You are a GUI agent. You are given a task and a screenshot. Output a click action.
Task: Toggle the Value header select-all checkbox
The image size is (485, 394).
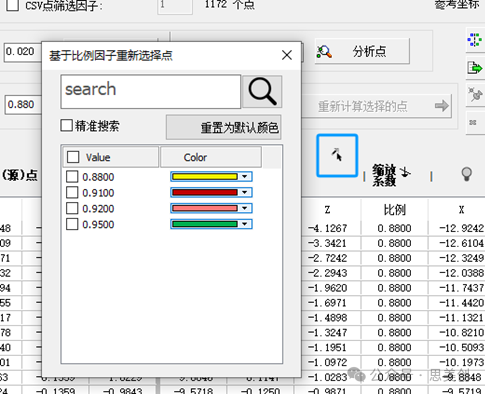[x=73, y=157]
